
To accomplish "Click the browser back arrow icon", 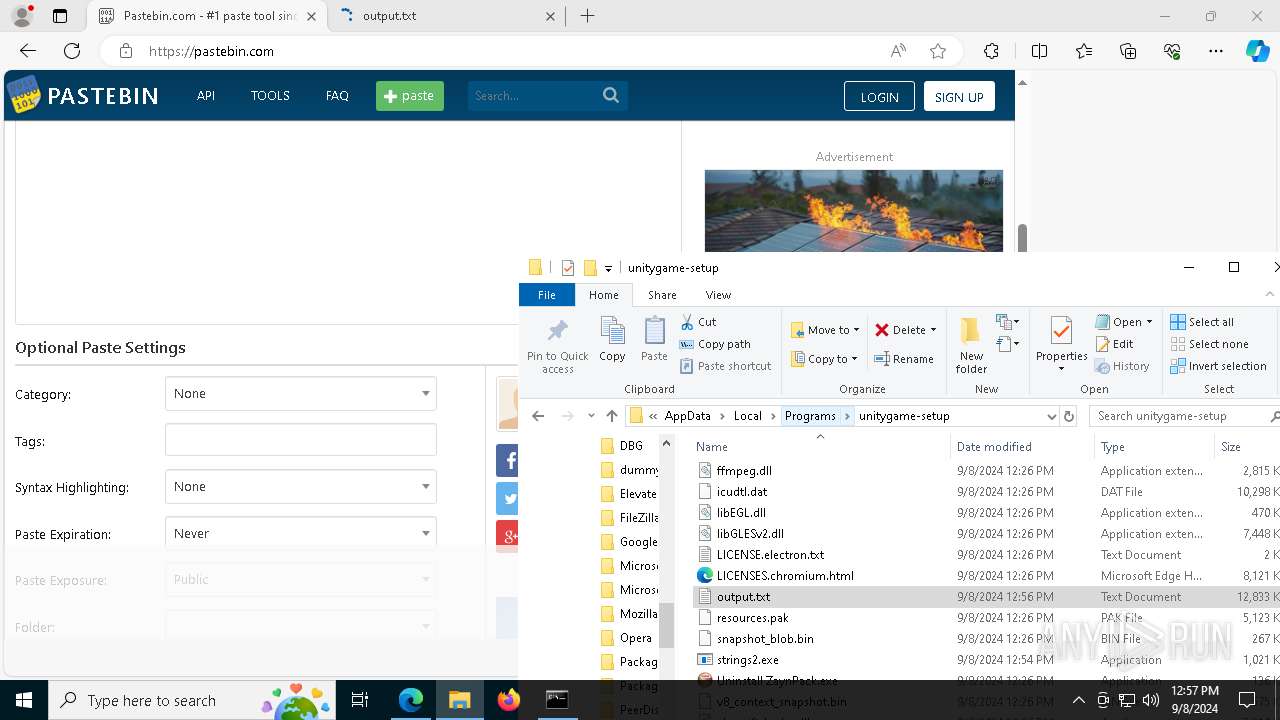I will point(28,51).
